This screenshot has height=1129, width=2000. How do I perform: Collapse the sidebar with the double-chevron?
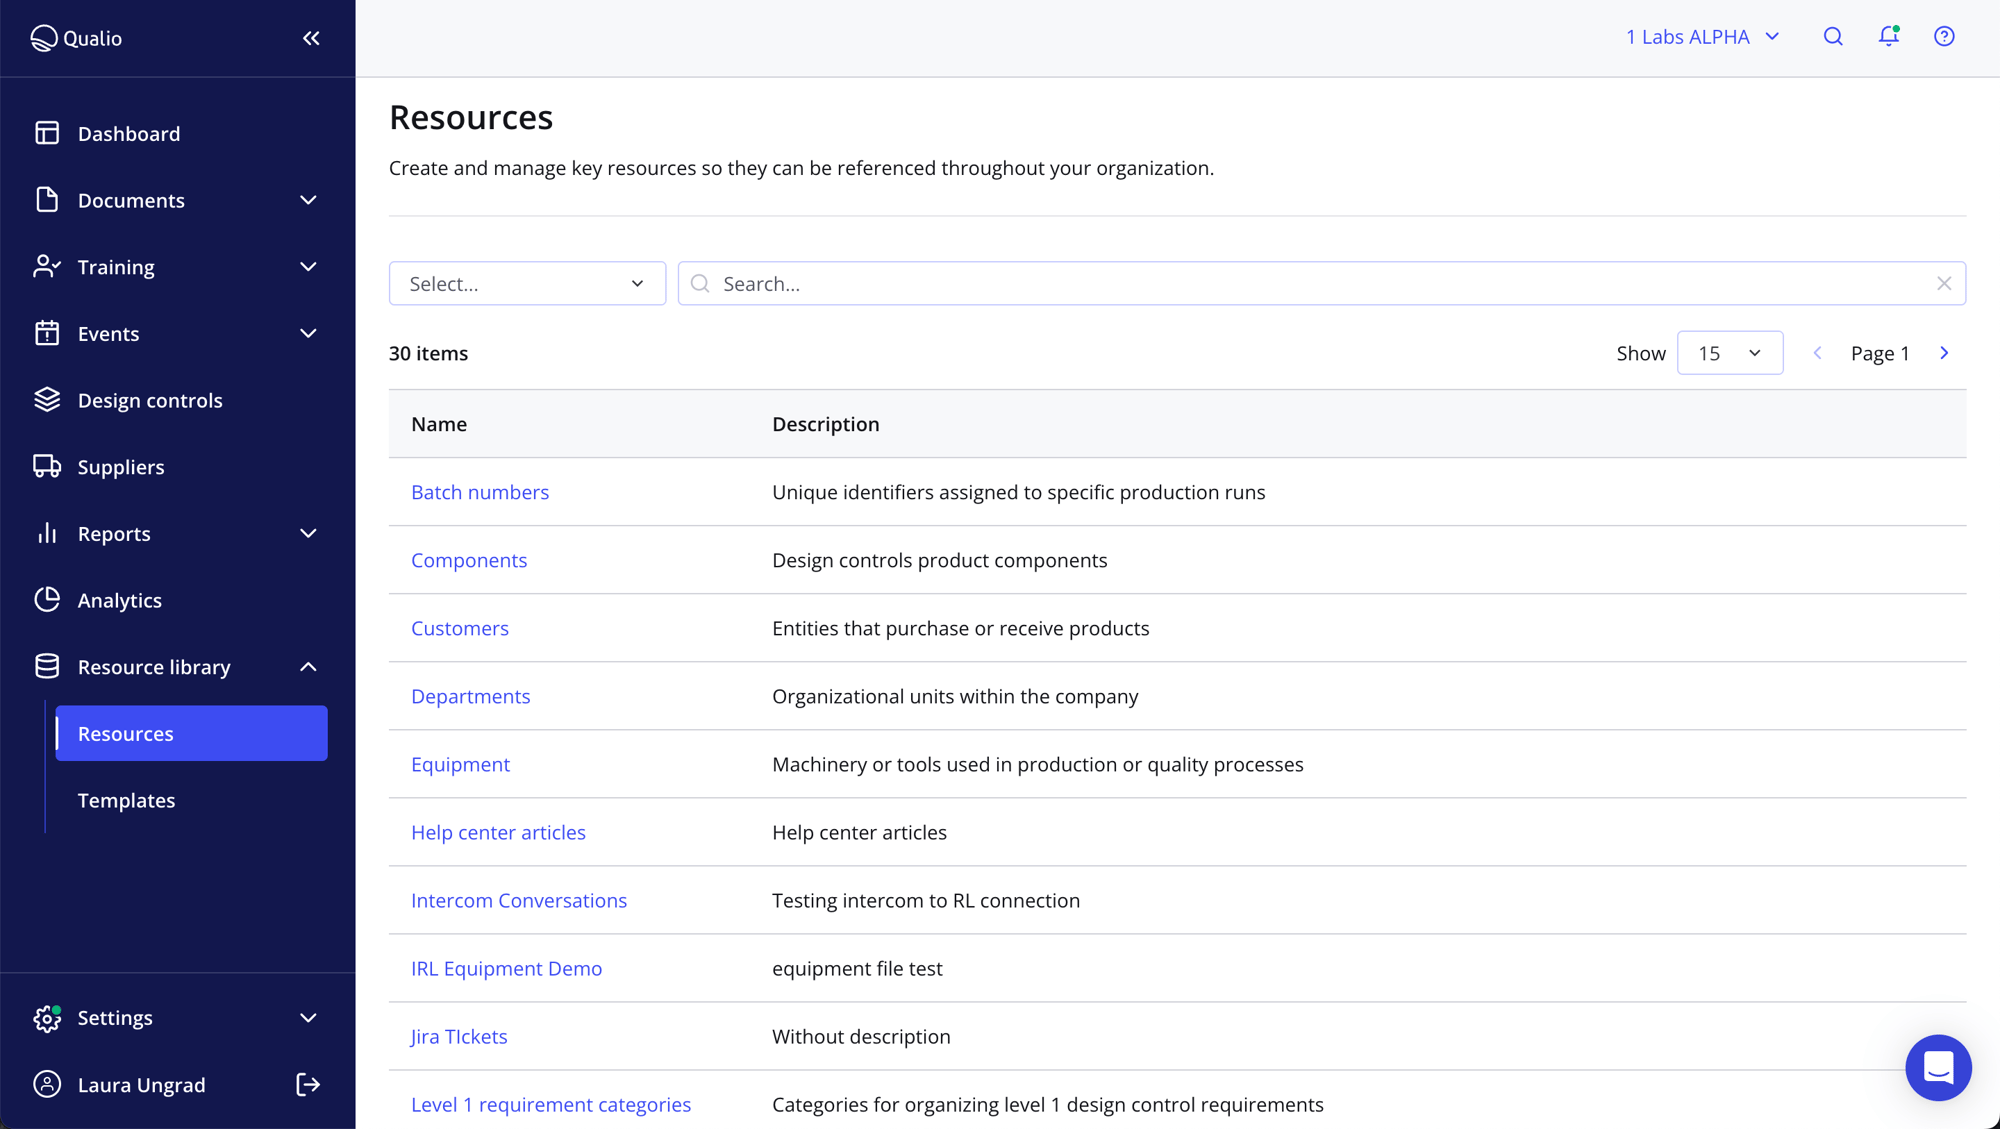coord(310,38)
